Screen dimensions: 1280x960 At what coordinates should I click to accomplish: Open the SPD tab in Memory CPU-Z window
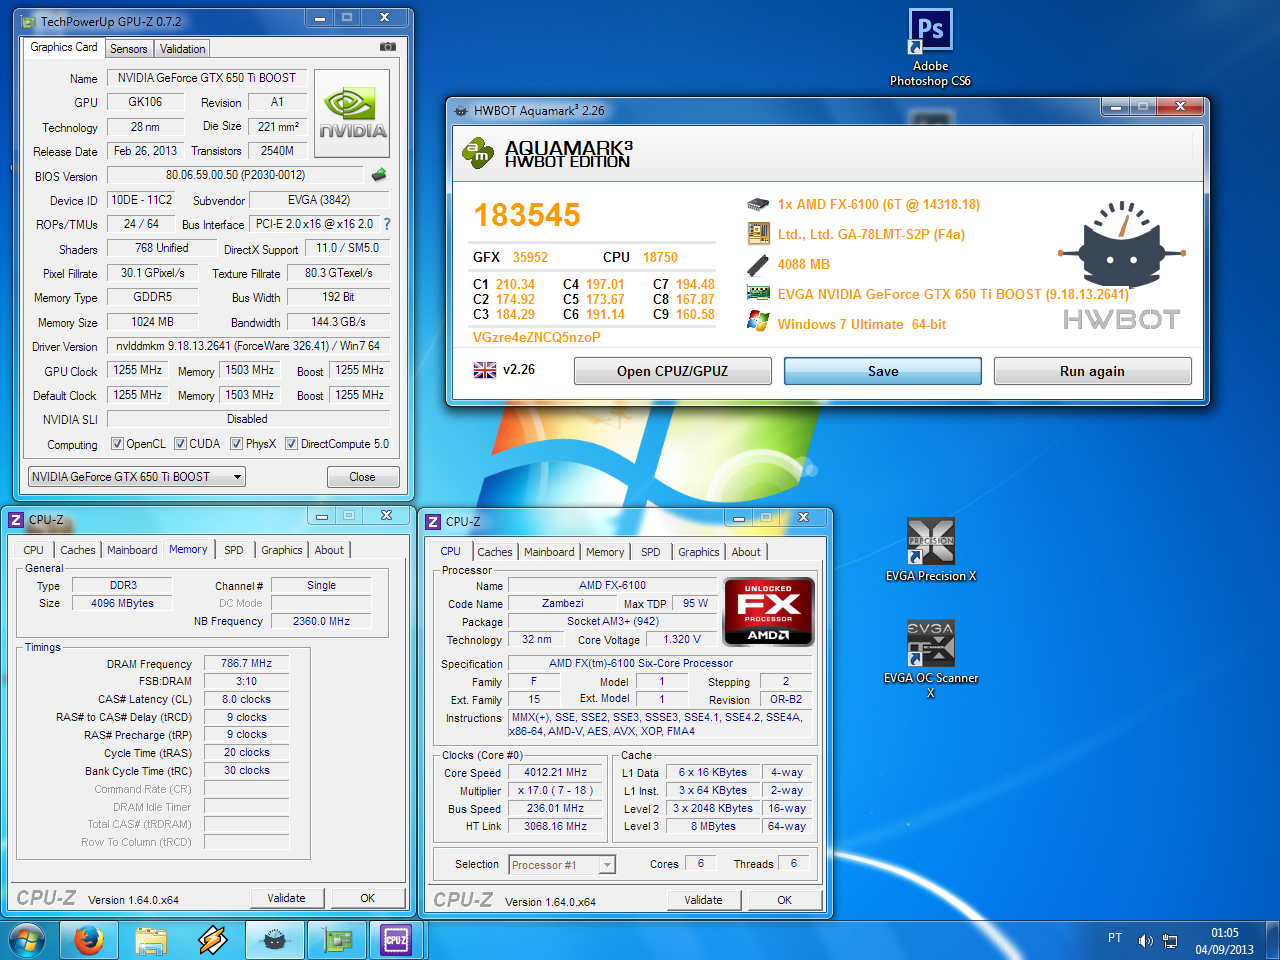[234, 550]
